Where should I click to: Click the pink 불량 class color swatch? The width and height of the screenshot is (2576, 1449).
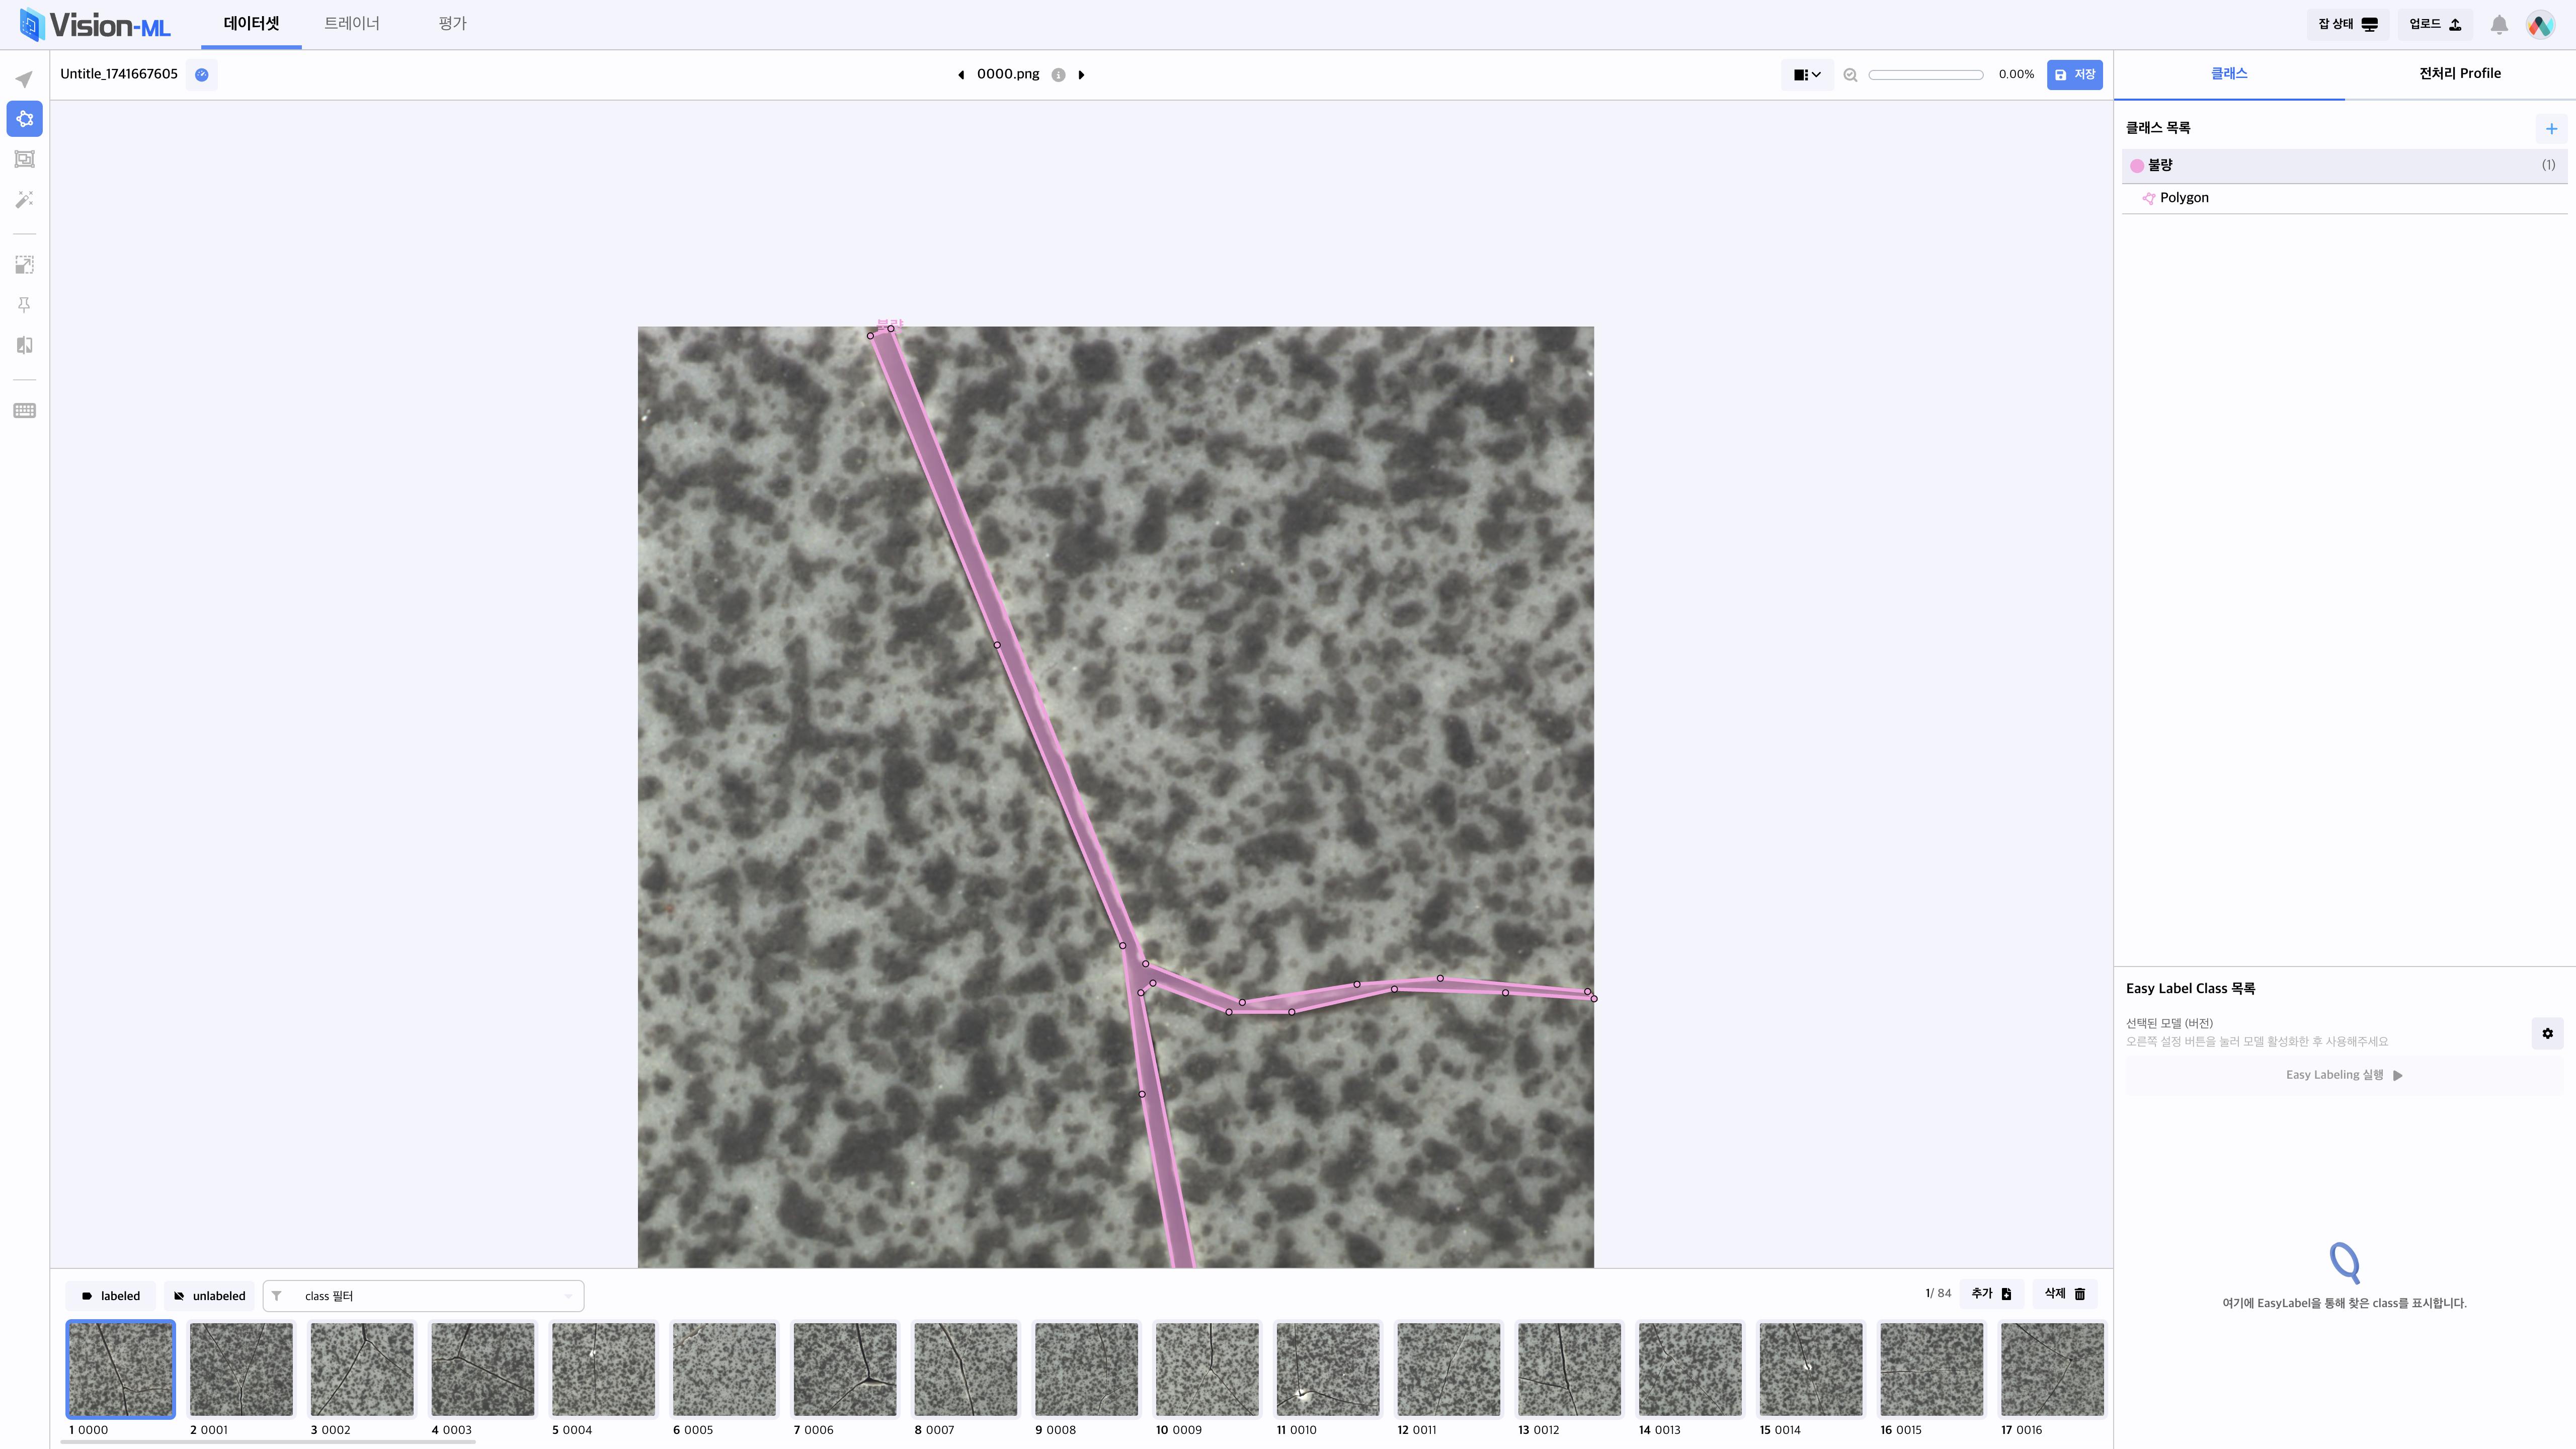coord(2137,166)
